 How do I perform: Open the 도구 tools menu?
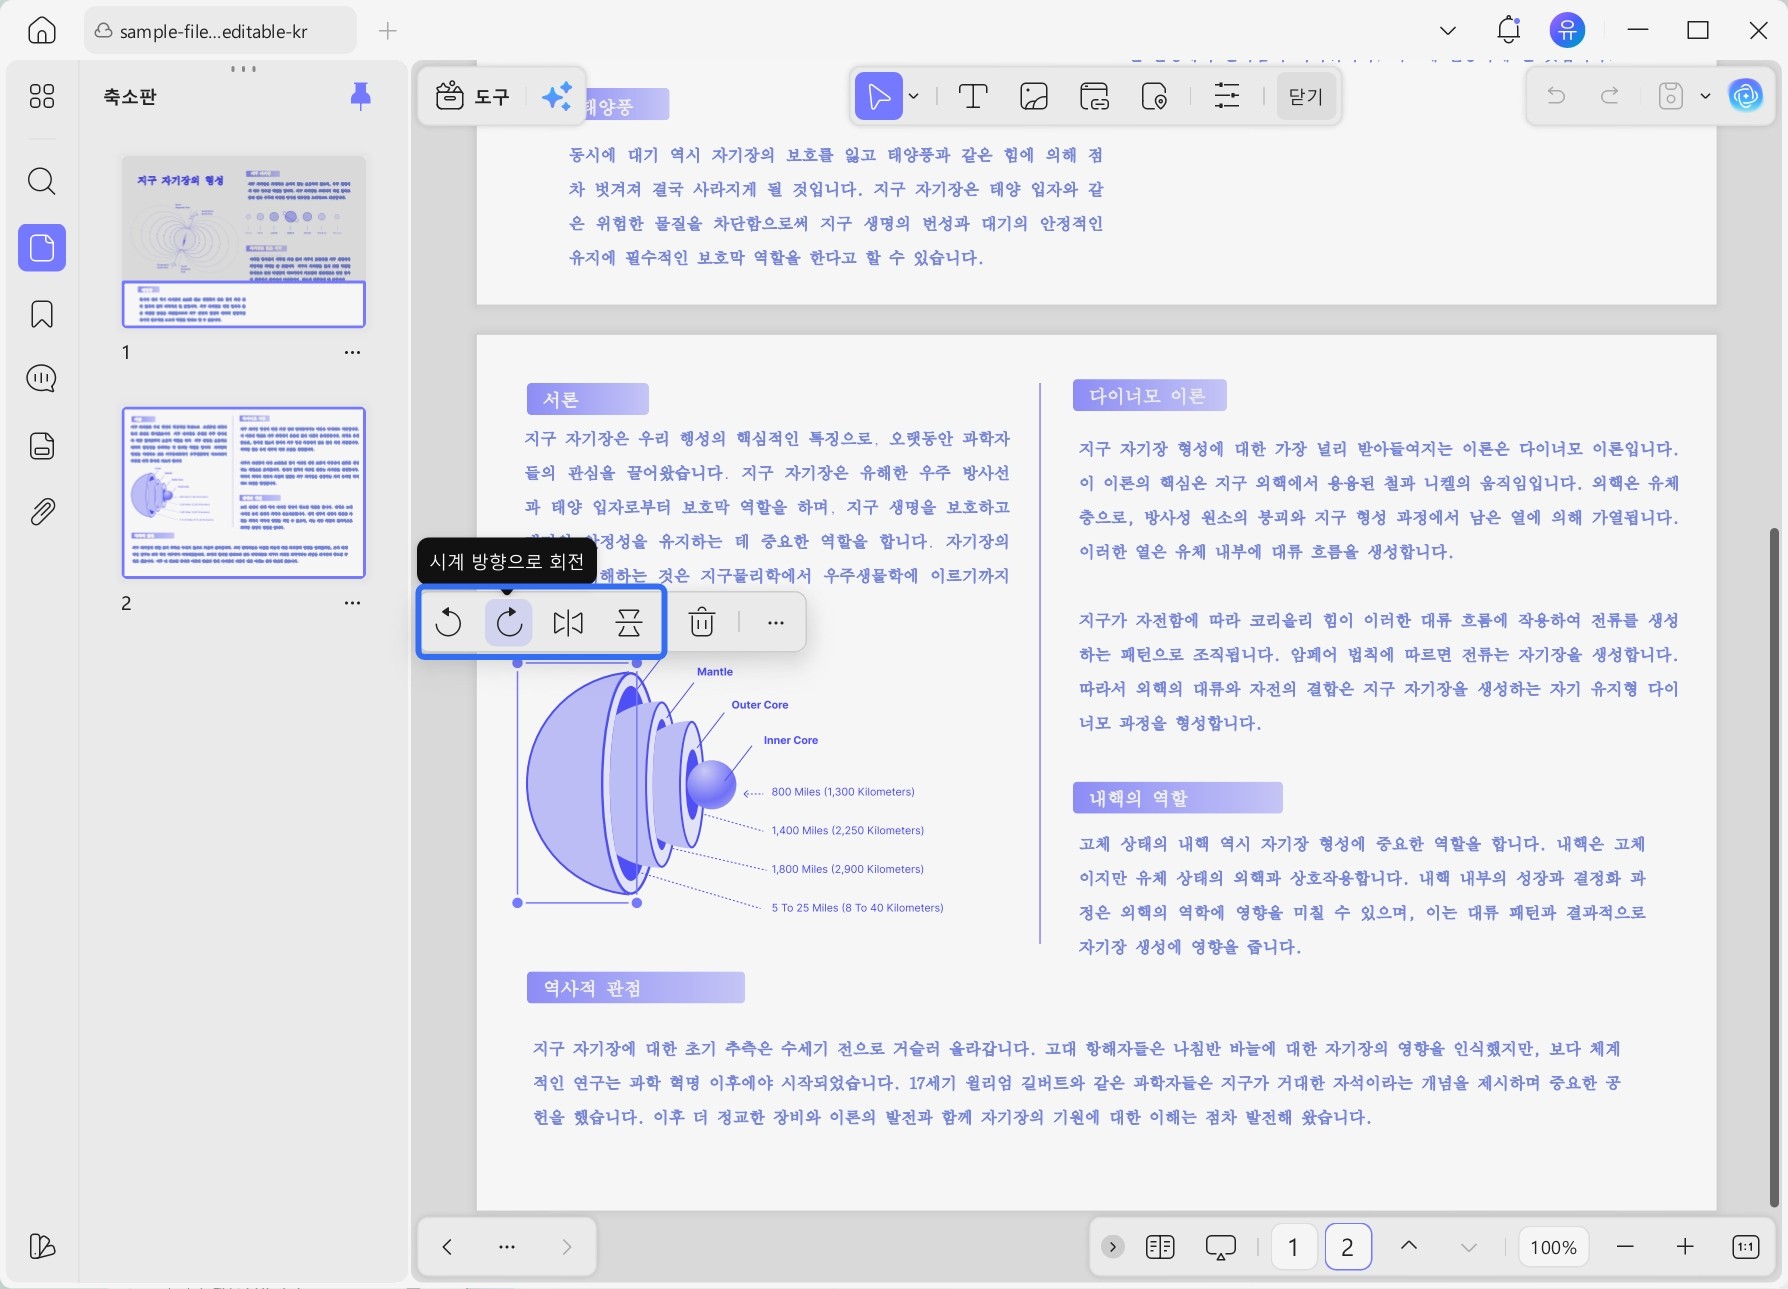coord(472,96)
